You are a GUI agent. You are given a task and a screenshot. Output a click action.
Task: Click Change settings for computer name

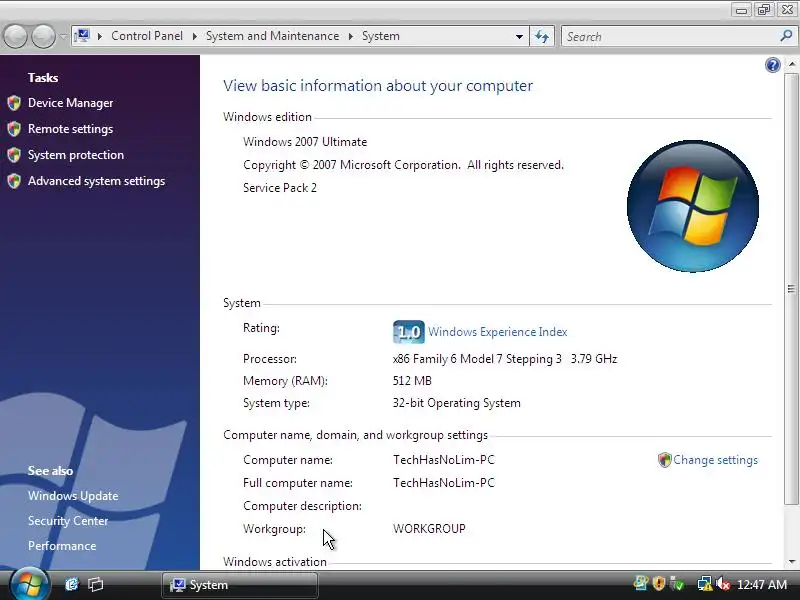click(715, 460)
